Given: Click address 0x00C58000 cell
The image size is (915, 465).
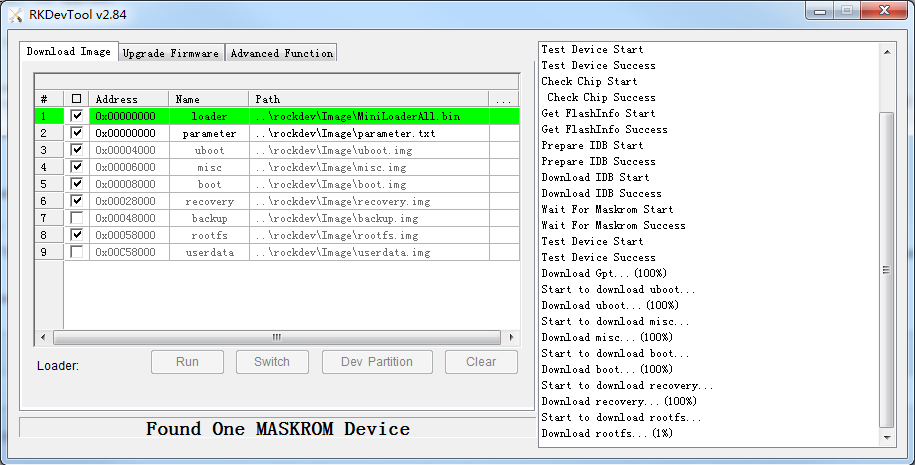Looking at the screenshot, I should 129,252.
